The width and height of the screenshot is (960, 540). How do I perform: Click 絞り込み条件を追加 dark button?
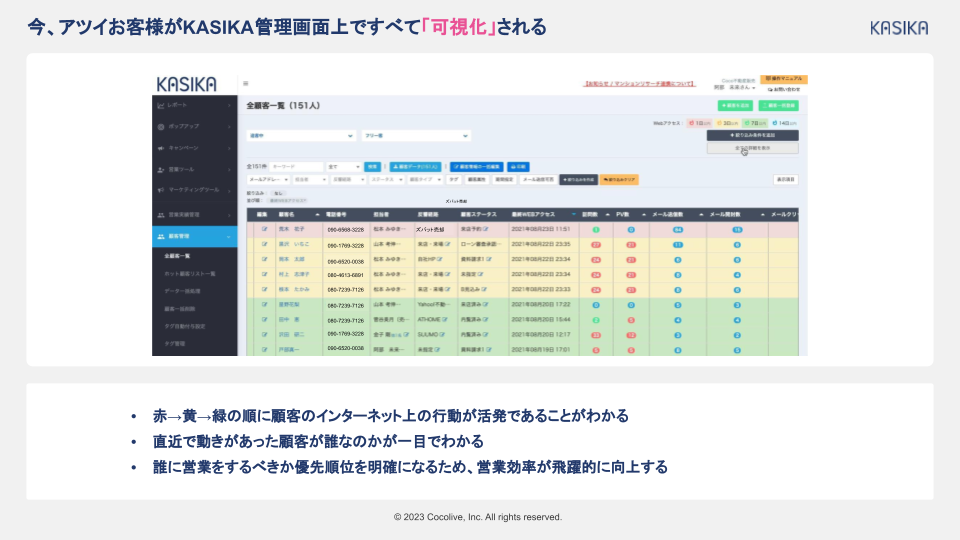[x=752, y=135]
